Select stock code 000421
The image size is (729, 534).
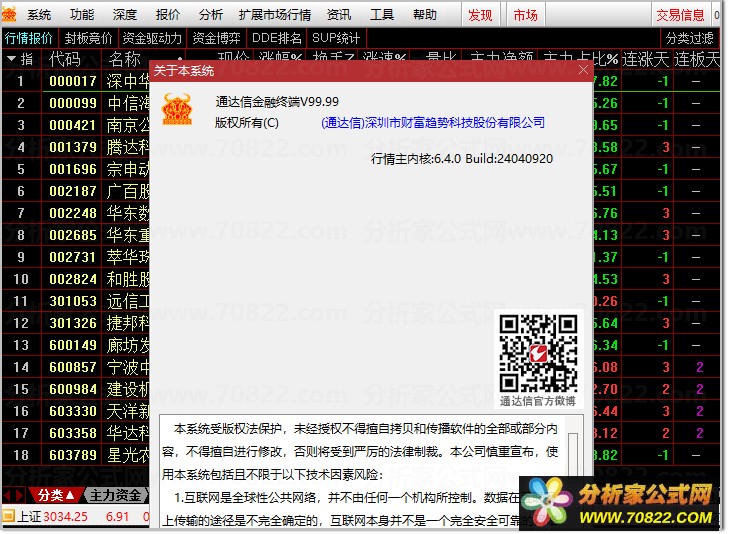click(73, 125)
